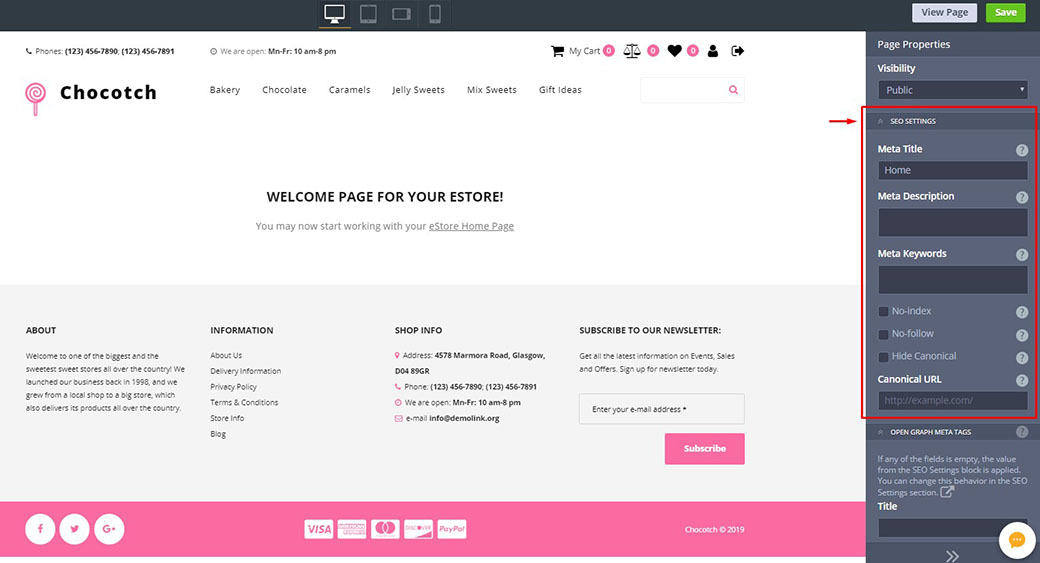This screenshot has height=563, width=1040.
Task: Open Meta Title help icon
Action: [x=1022, y=150]
